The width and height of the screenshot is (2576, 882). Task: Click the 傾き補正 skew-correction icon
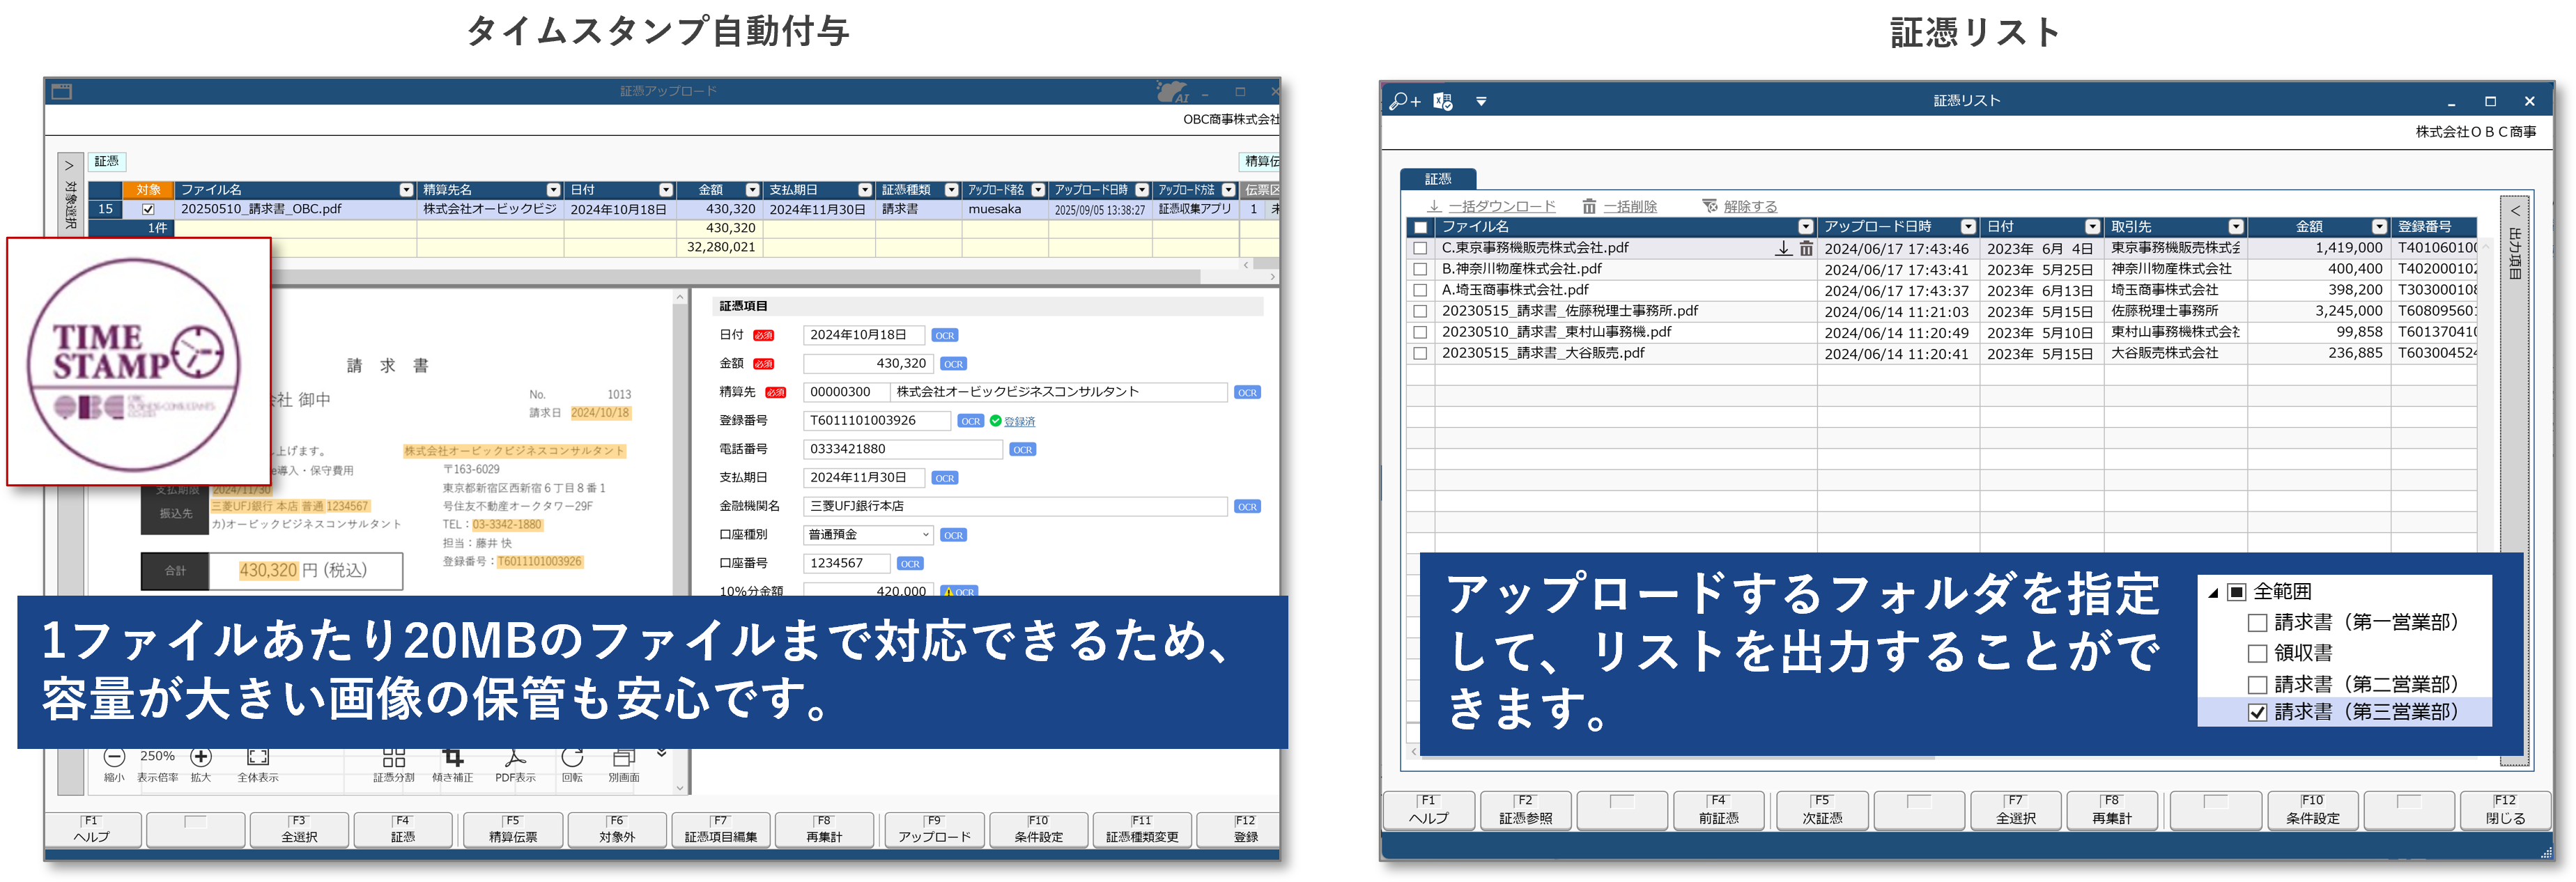(453, 757)
